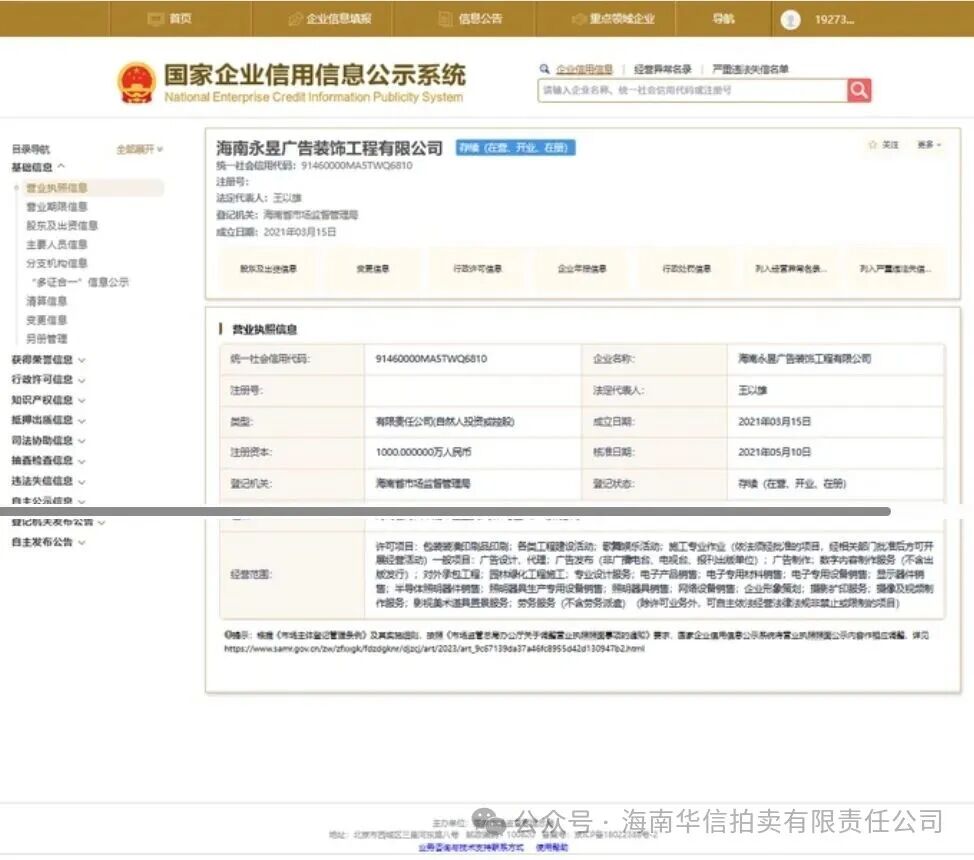
Task: Select 分支机构信息 in sidebar
Action: [x=57, y=263]
